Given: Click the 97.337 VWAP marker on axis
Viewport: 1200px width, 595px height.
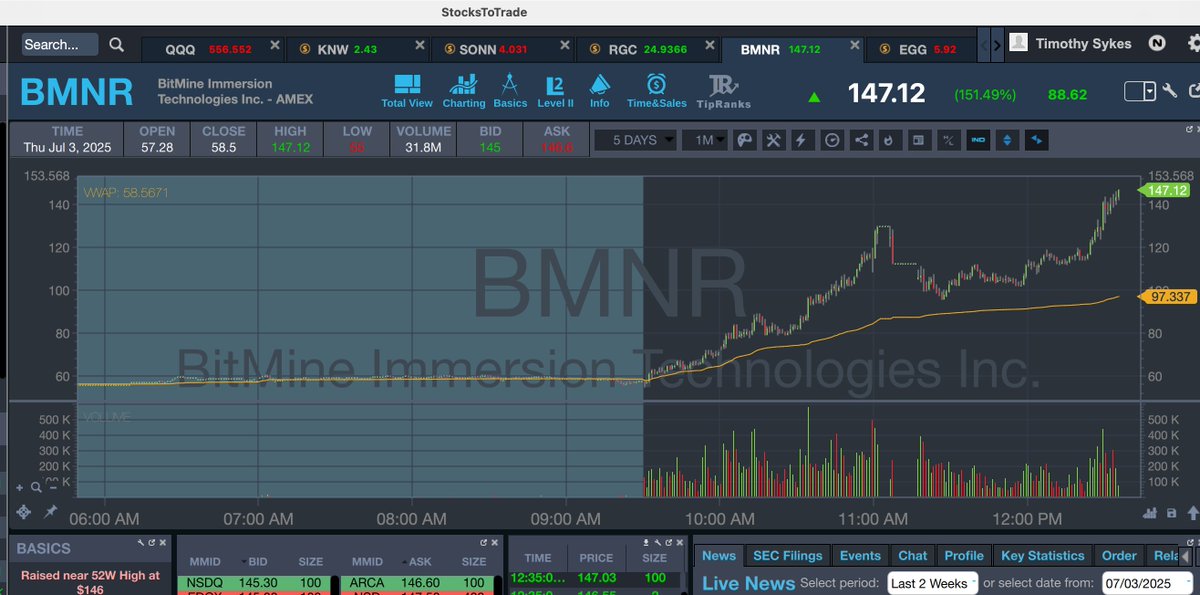Looking at the screenshot, I should [1167, 297].
